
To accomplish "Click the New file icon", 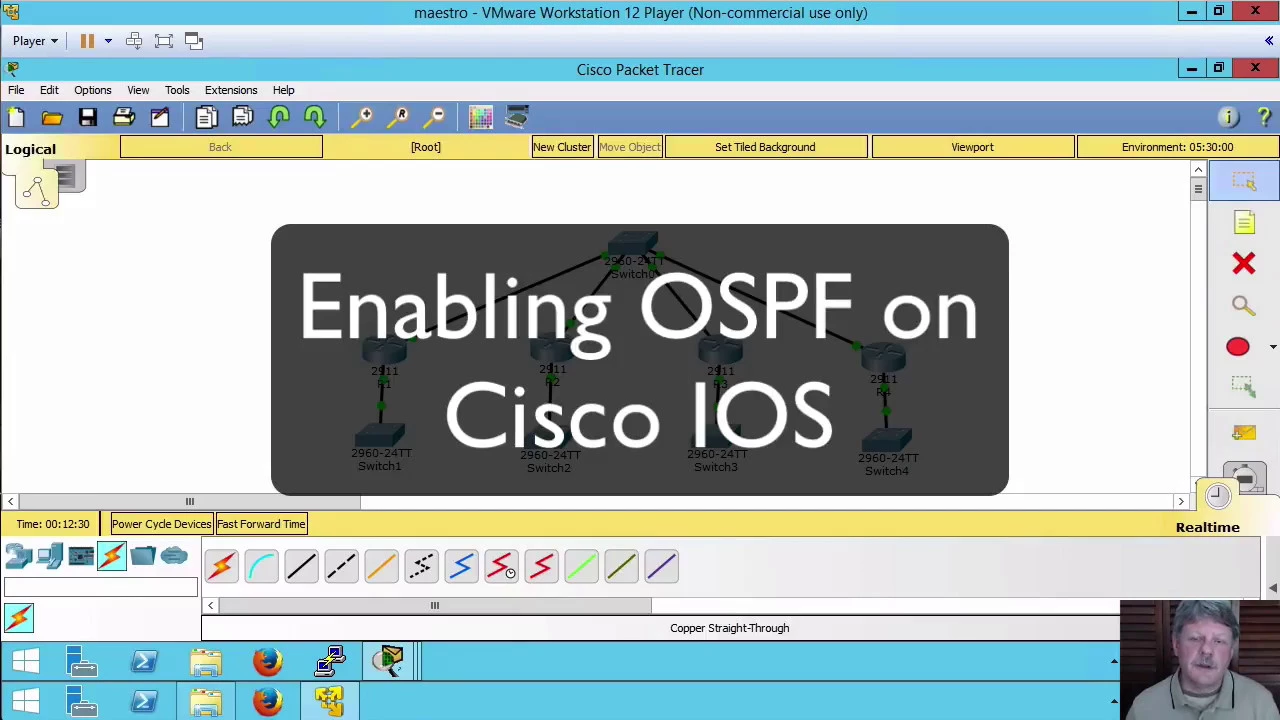I will (x=16, y=118).
